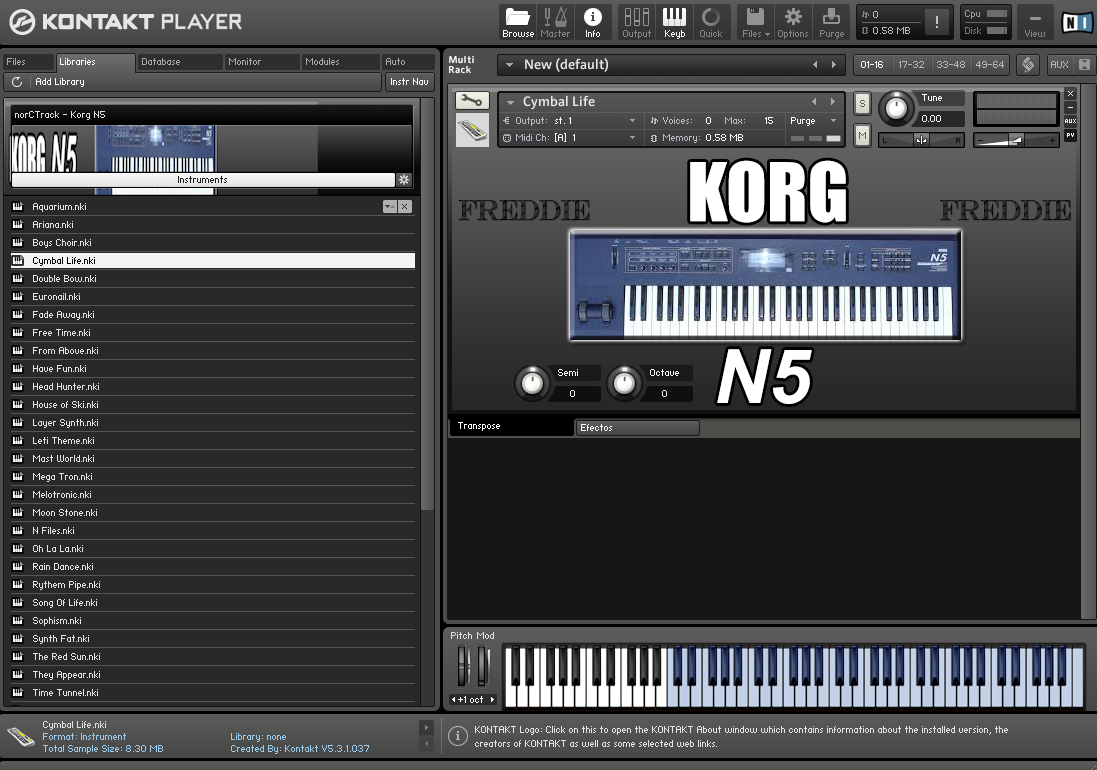Open instrument edit mode with wrench icon
Screen dimensions: 1097x770
472,100
